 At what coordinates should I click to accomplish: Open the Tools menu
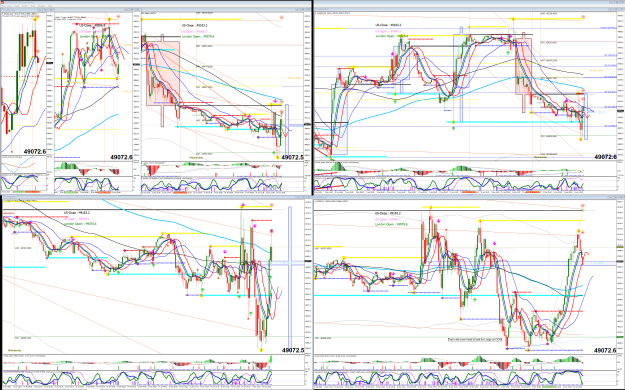[33, 6]
